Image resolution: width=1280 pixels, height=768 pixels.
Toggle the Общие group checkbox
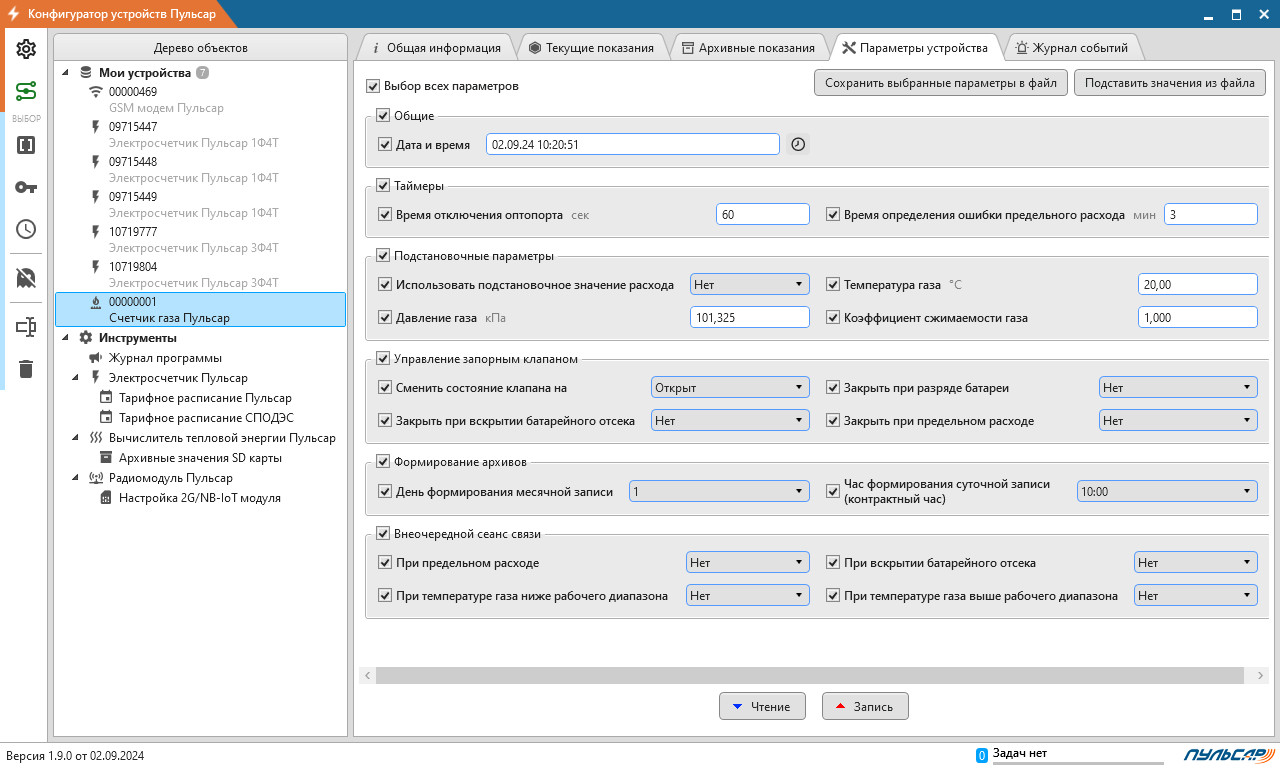tap(383, 116)
